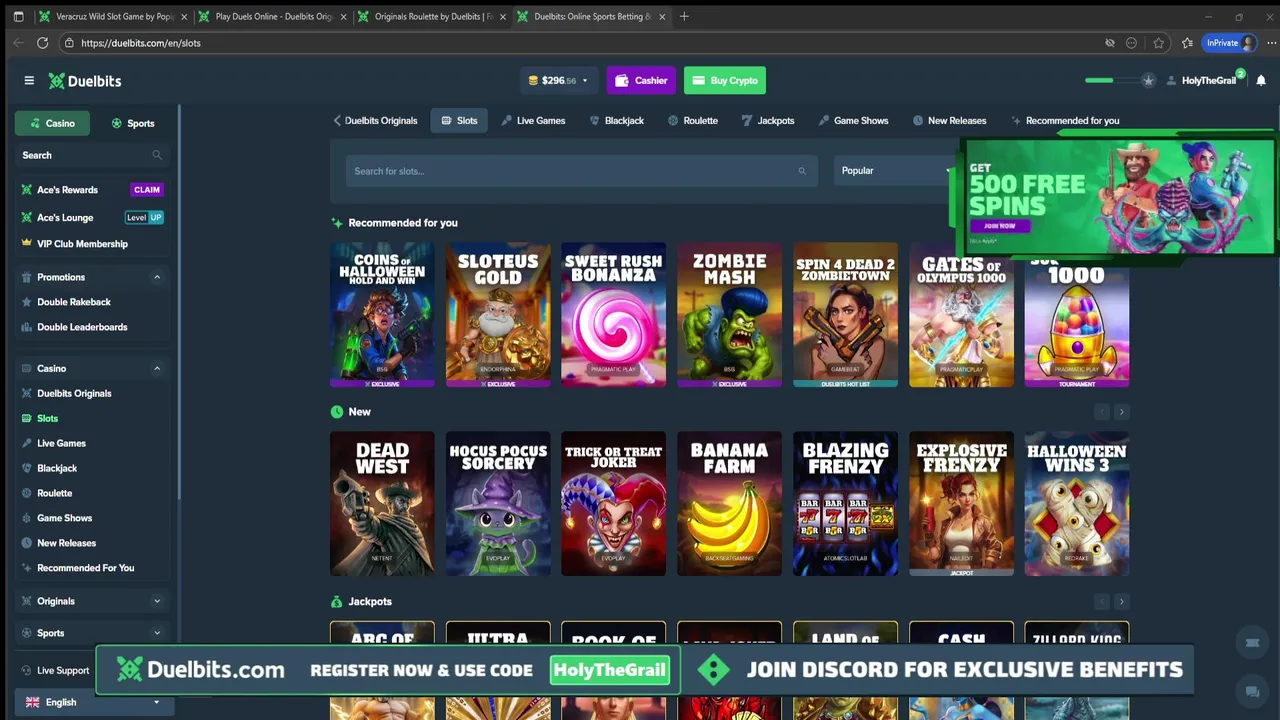The height and width of the screenshot is (720, 1280).
Task: Open Double Rakeback promotion
Action: tap(74, 302)
